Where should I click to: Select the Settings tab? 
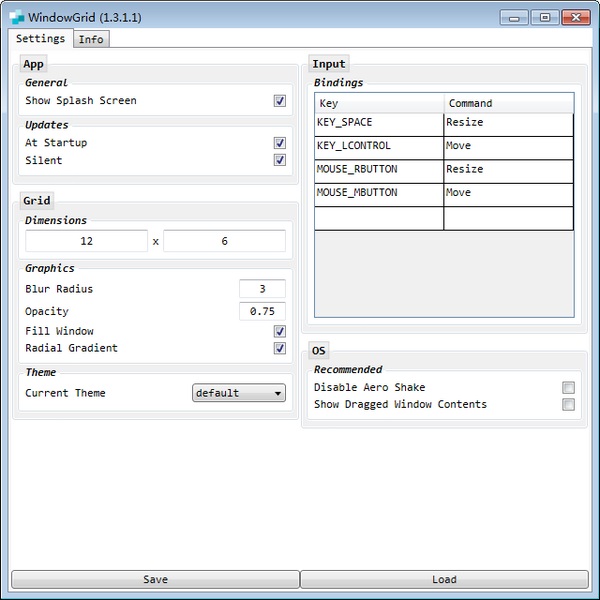click(41, 38)
